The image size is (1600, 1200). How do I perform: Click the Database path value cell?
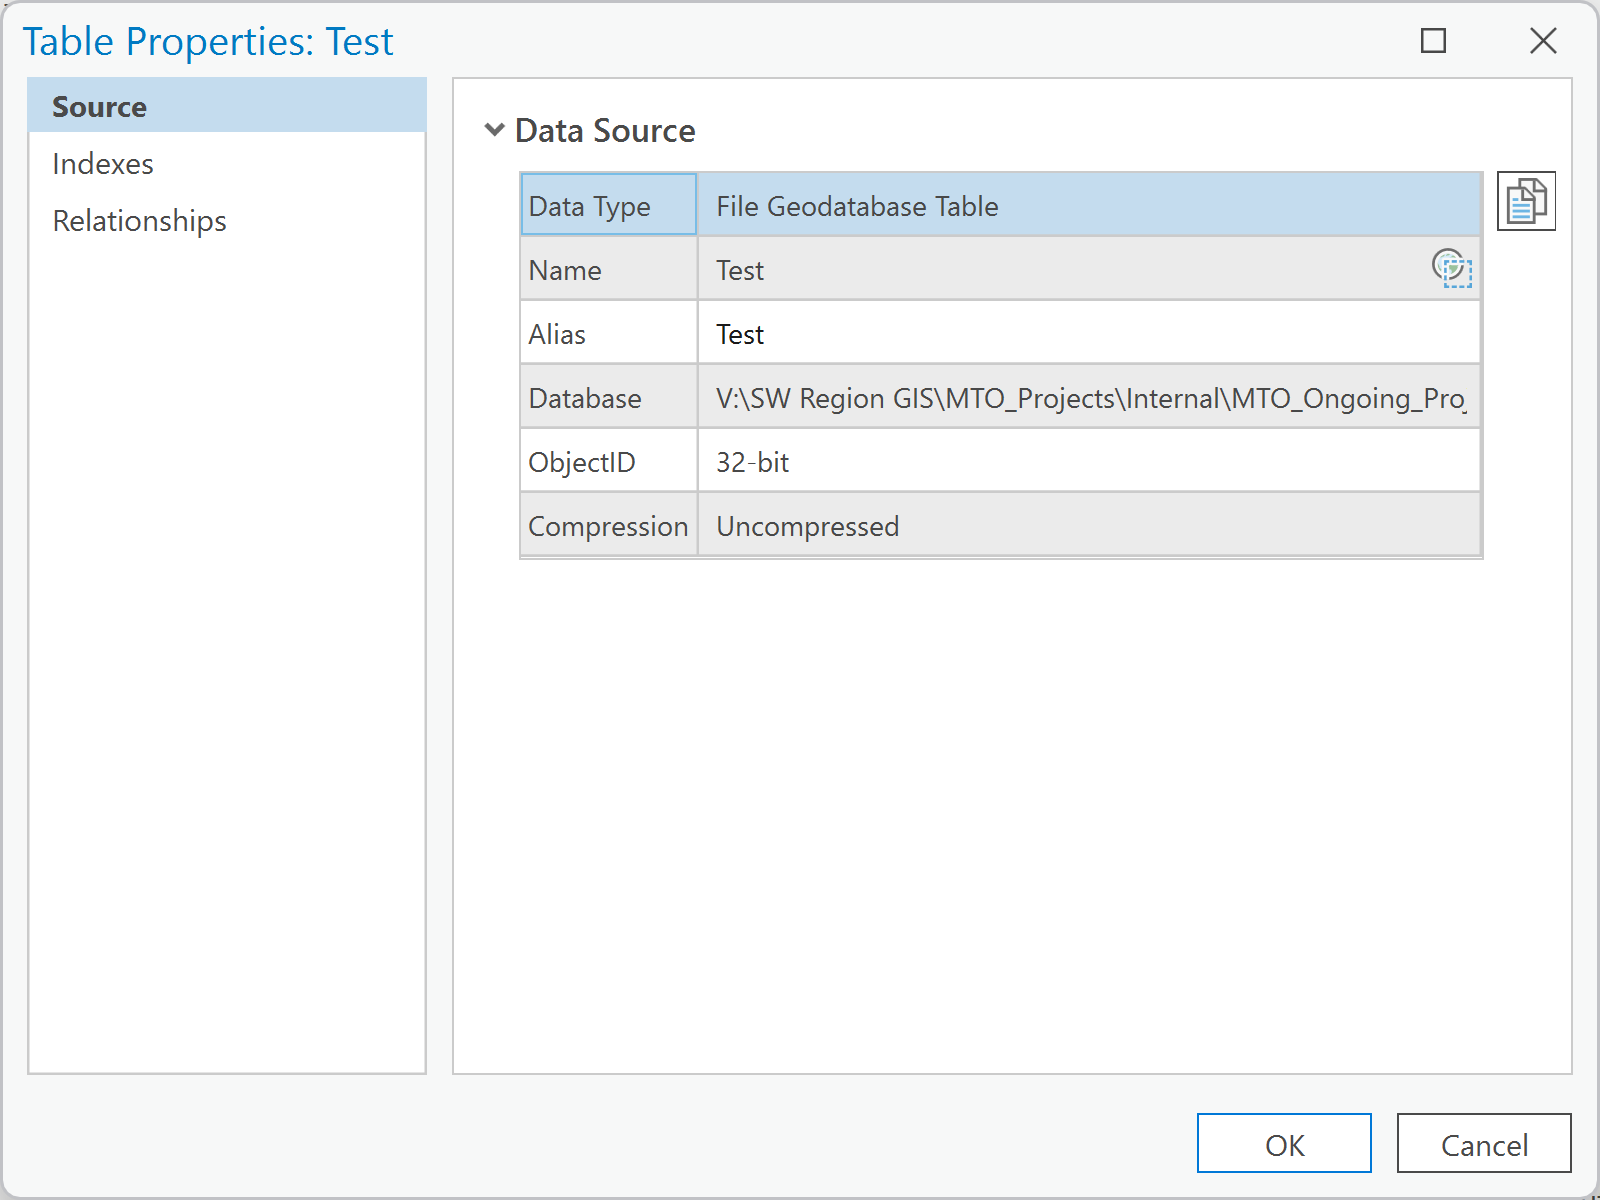point(1088,398)
